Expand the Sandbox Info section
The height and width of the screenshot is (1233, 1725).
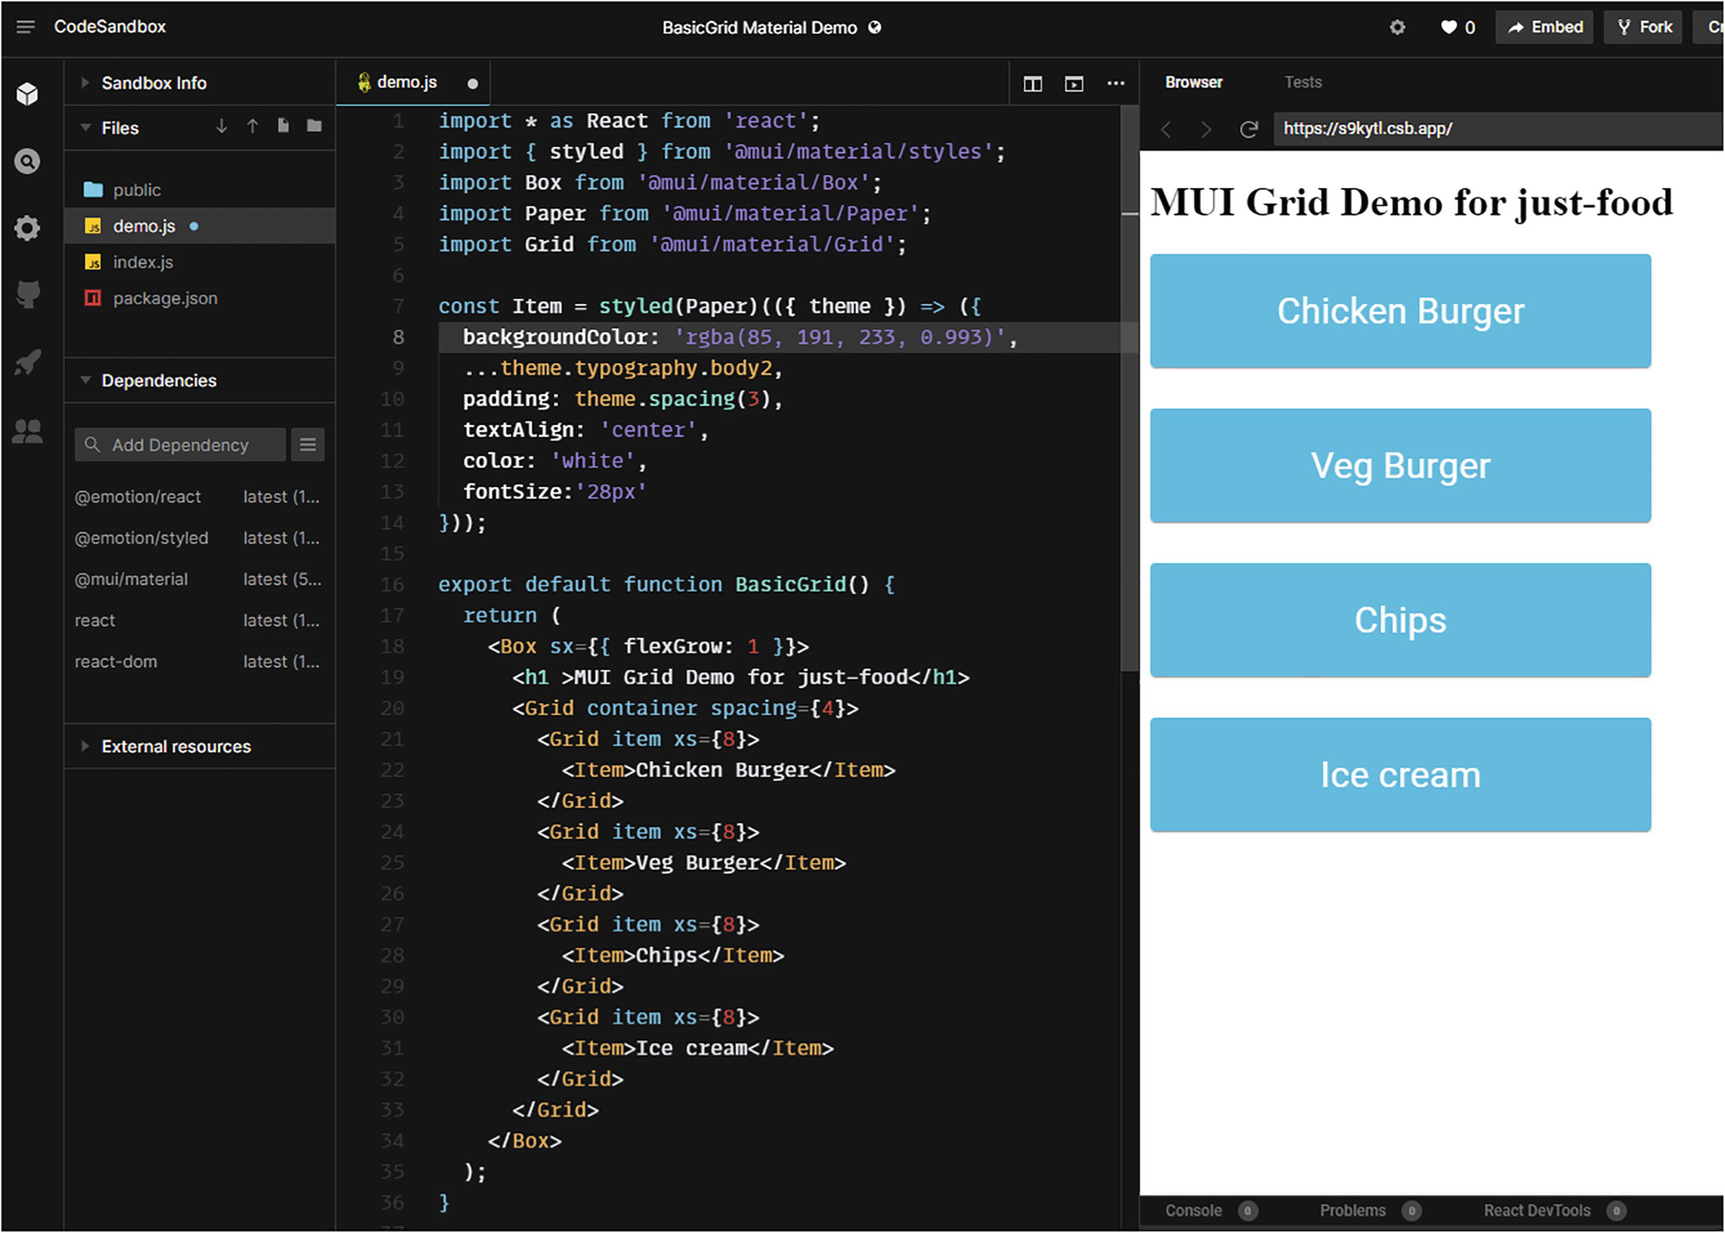click(153, 83)
